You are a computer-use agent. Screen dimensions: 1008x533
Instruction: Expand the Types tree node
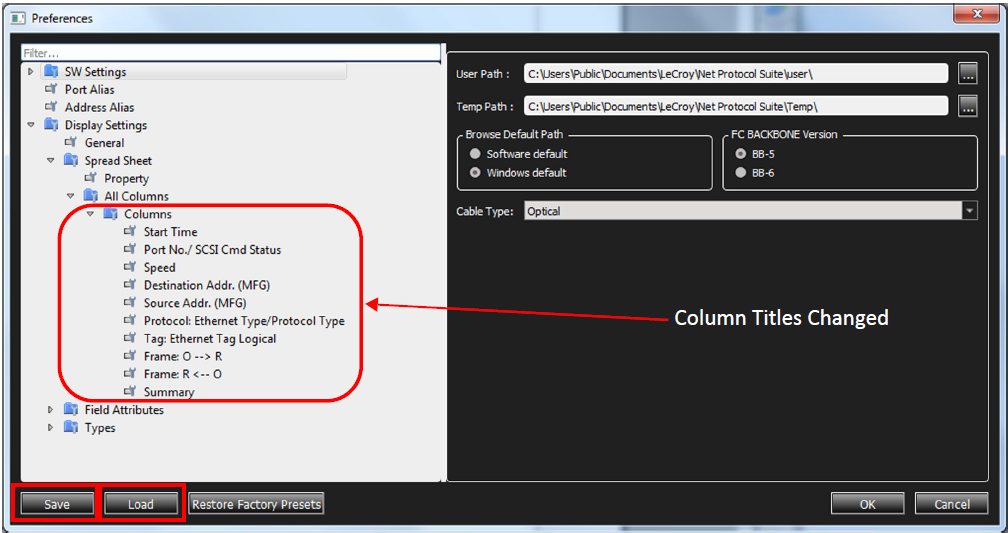click(x=51, y=427)
